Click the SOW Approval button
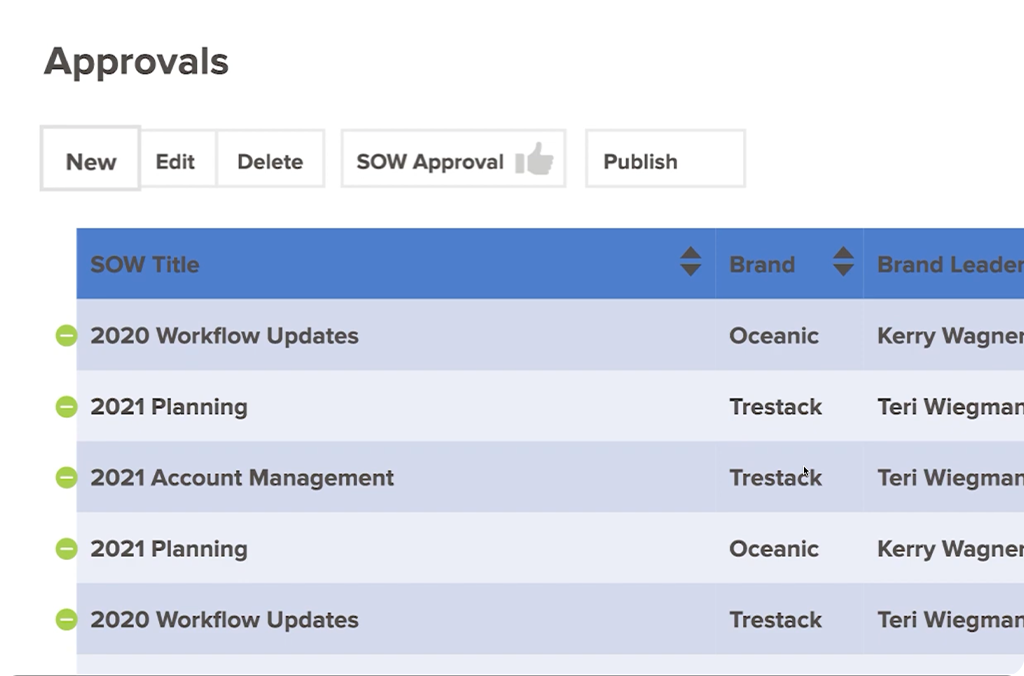The width and height of the screenshot is (1024, 676). tap(453, 159)
